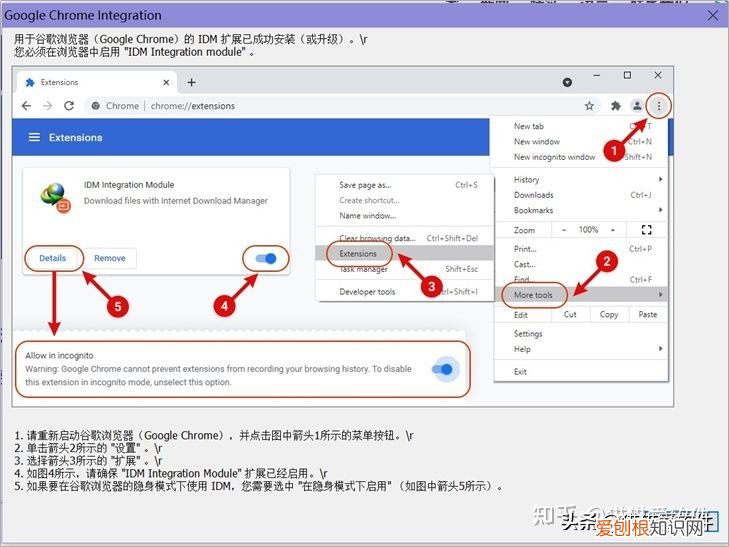Close the embedded Chrome window
The height and width of the screenshot is (547, 729).
click(657, 75)
